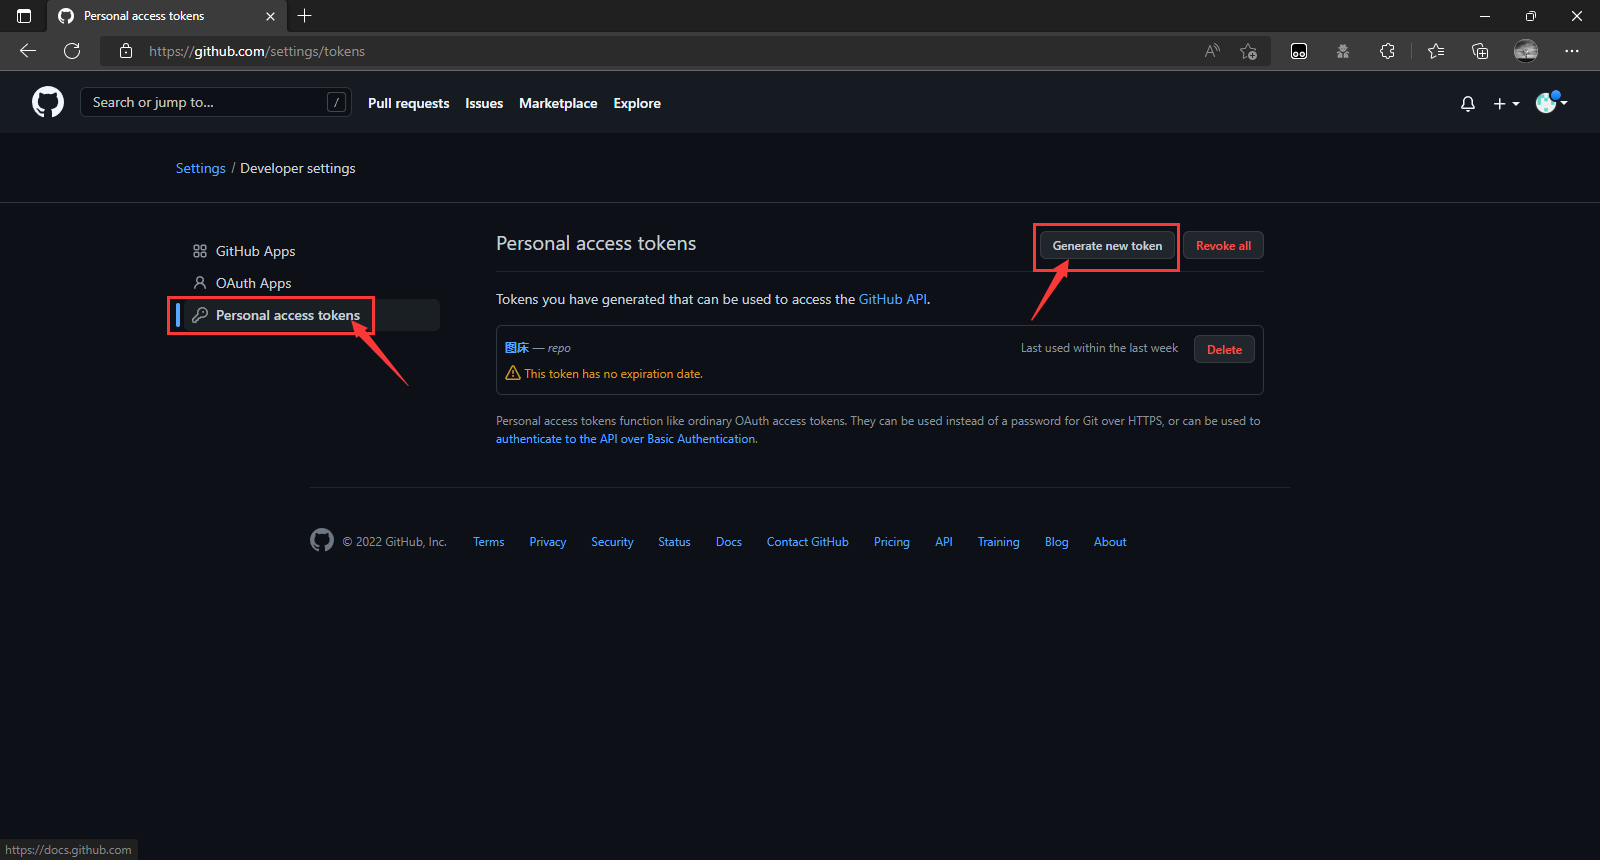The image size is (1600, 860).
Task: Click the figure-shaped extension icon in toolbar
Action: pyautogui.click(x=1343, y=51)
